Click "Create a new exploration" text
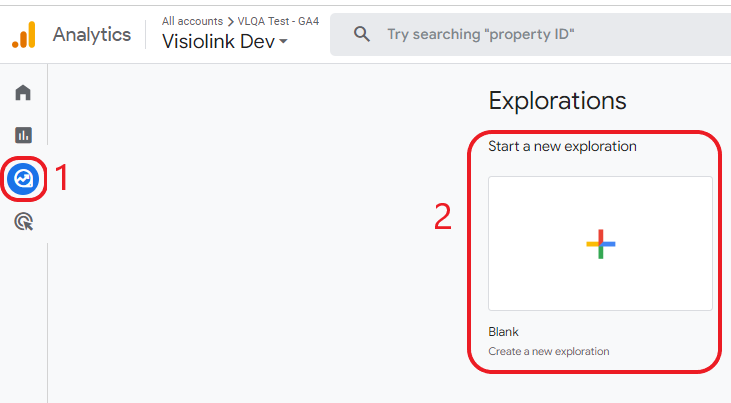The width and height of the screenshot is (731, 403). (549, 351)
